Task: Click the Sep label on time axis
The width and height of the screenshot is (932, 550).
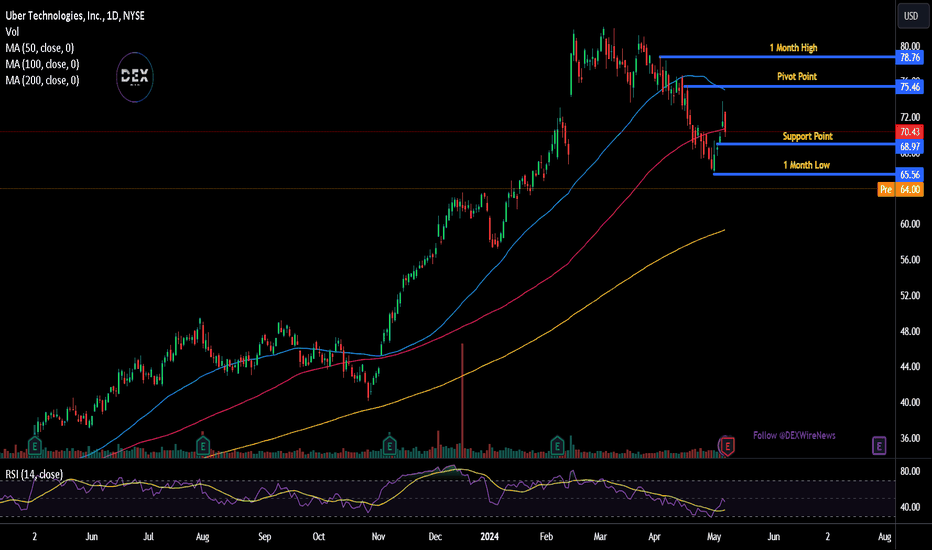Action: tap(265, 536)
